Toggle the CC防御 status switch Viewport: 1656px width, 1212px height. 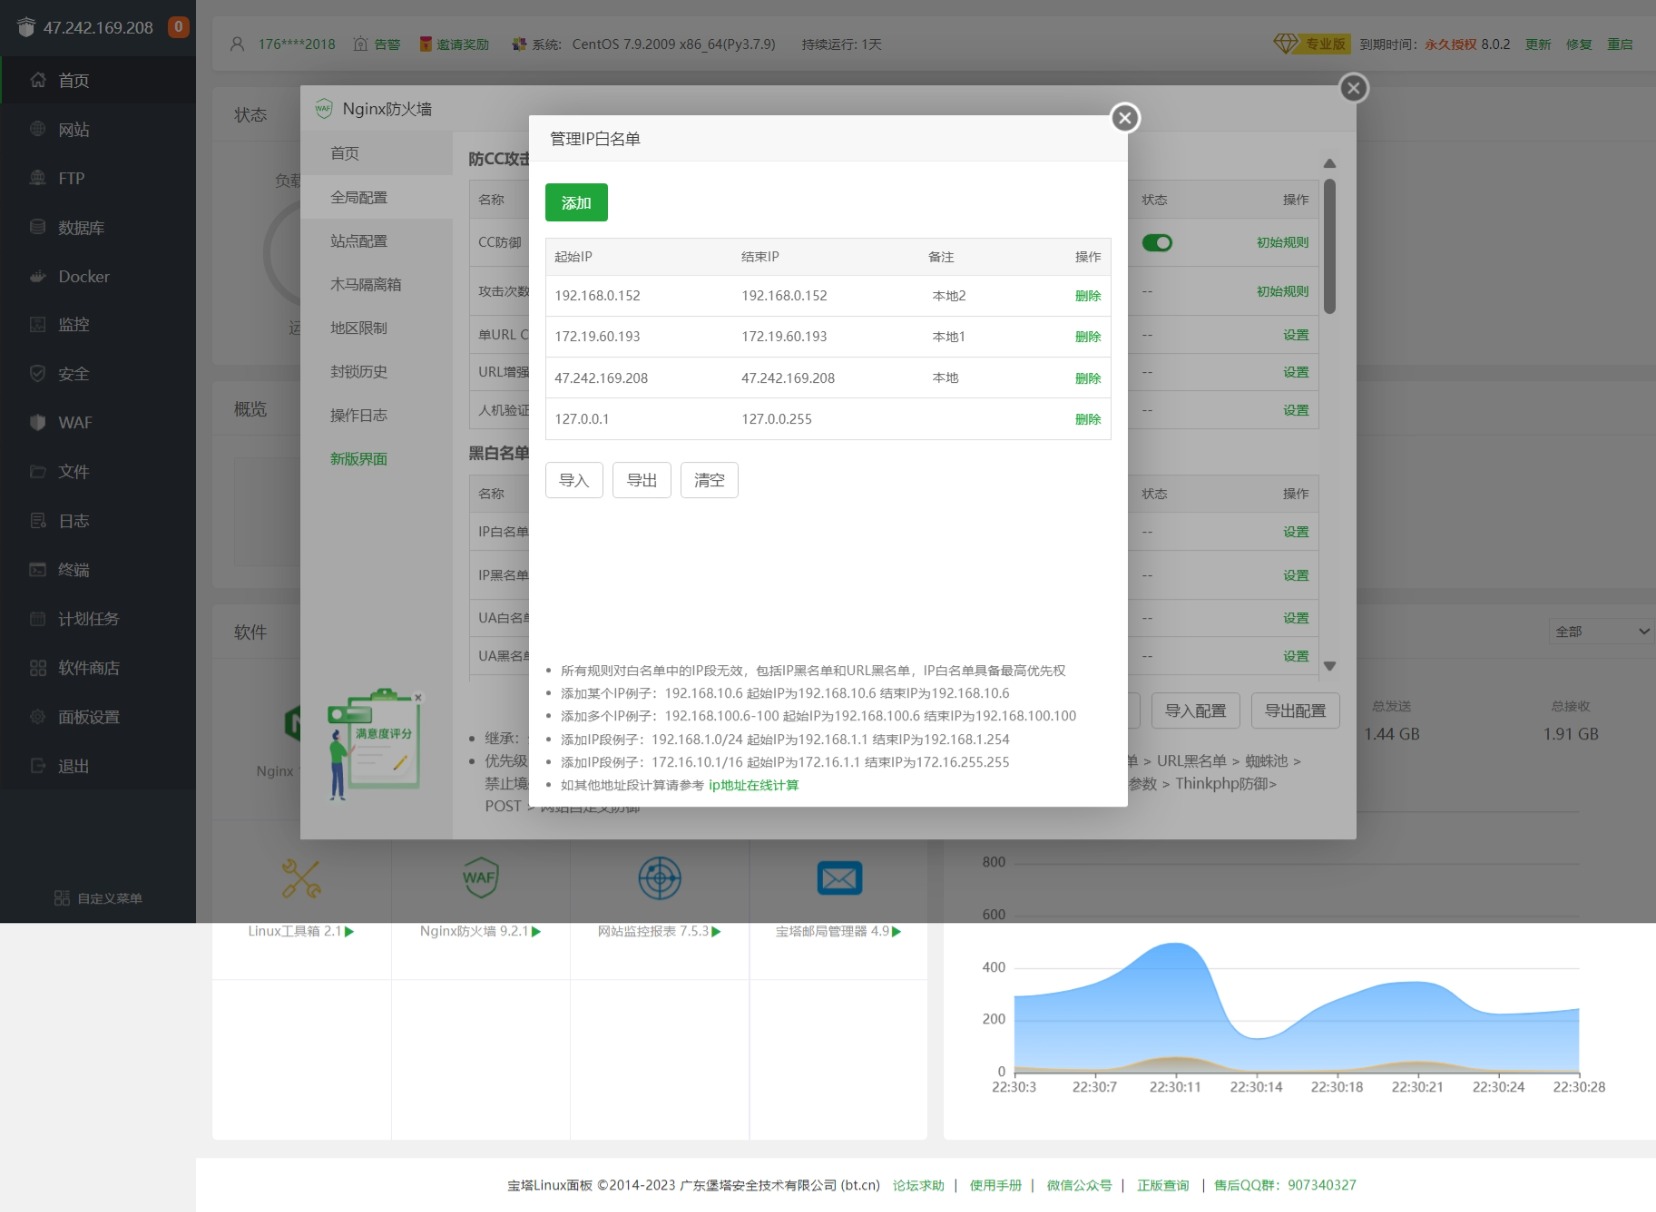point(1157,242)
